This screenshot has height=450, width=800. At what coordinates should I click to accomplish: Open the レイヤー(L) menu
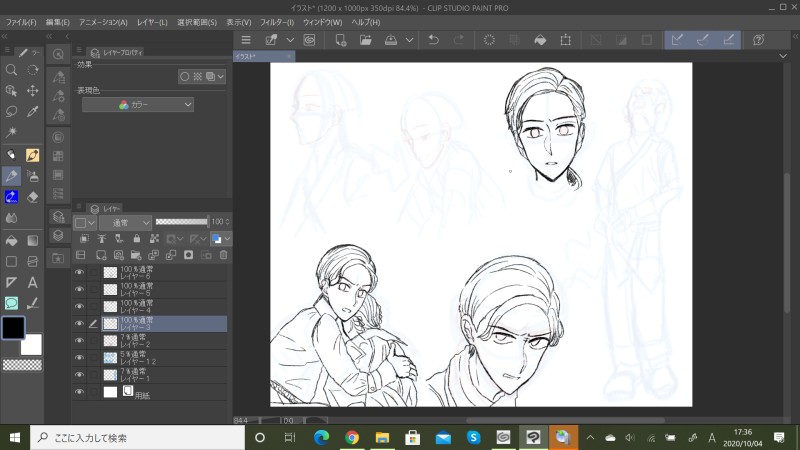[153, 21]
